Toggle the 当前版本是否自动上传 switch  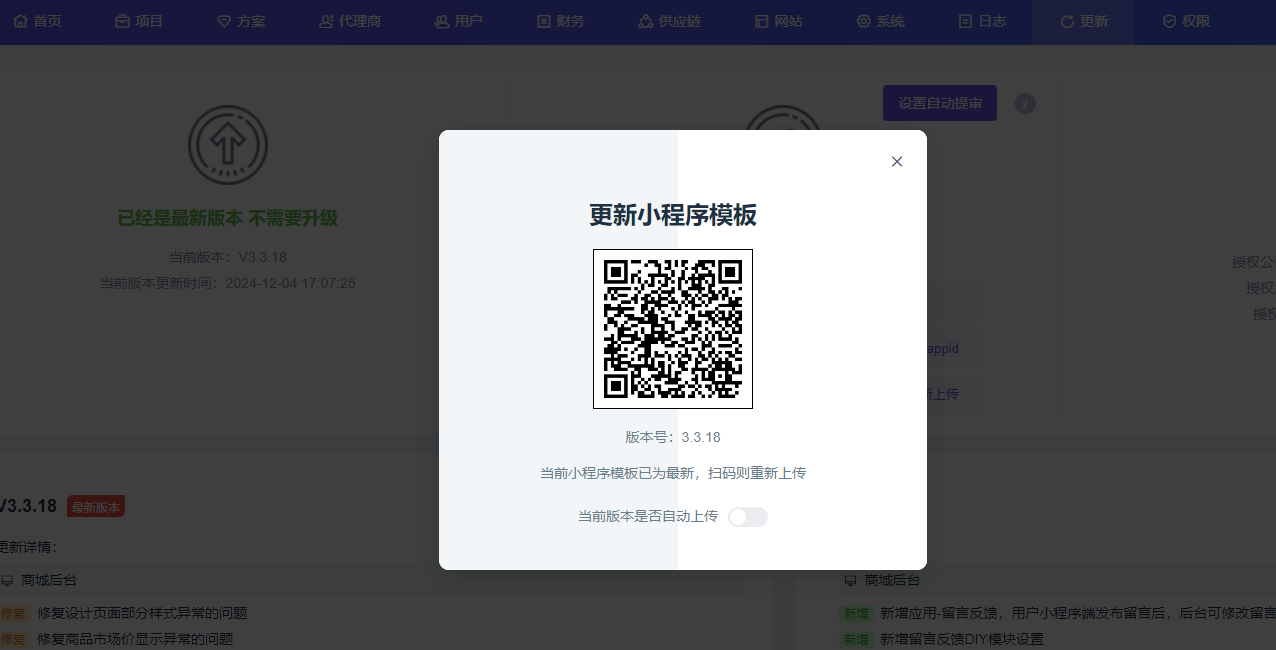point(747,517)
